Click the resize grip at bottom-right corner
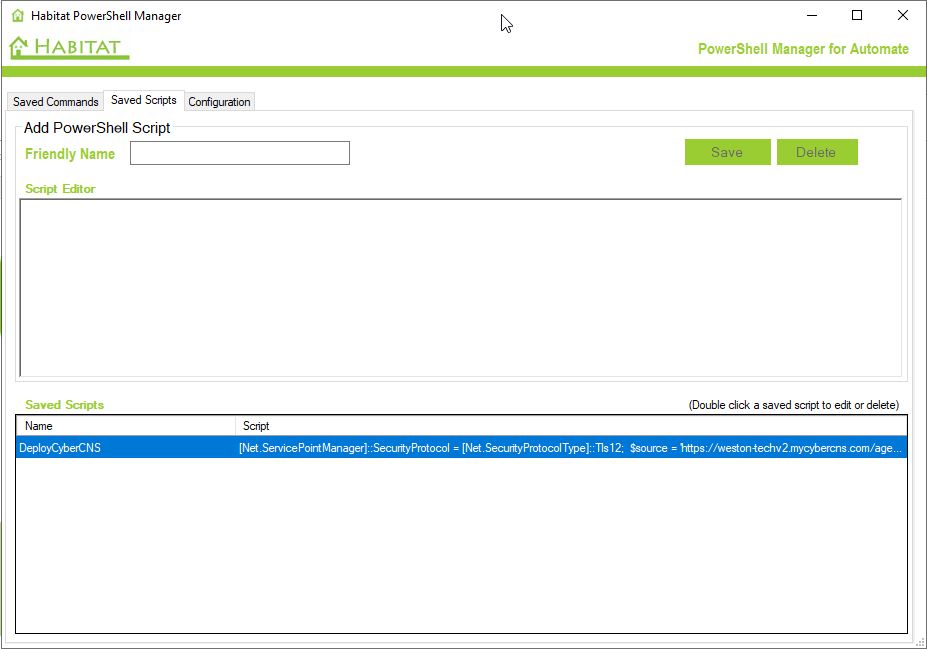This screenshot has width=927, height=649. click(920, 643)
